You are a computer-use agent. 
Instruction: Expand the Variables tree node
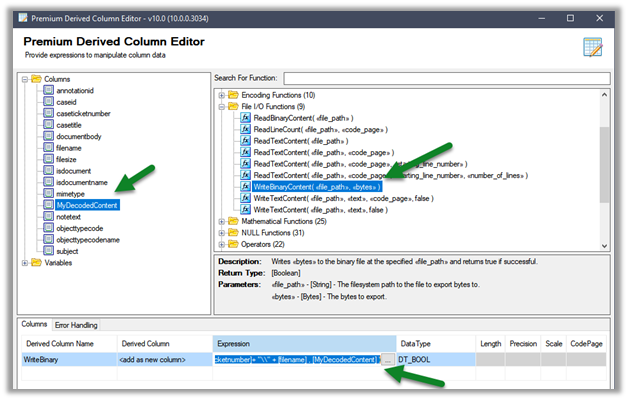25,263
